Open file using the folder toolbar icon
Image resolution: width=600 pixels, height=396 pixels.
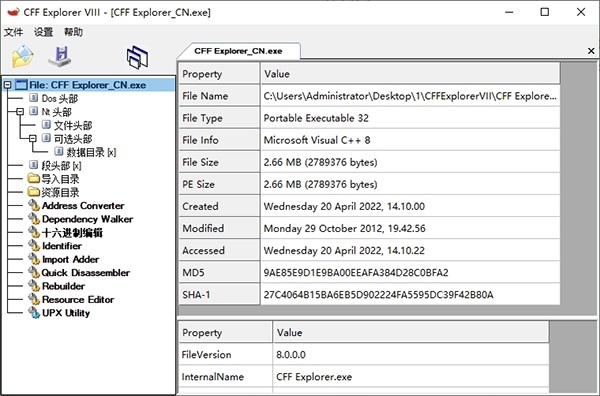[23, 57]
